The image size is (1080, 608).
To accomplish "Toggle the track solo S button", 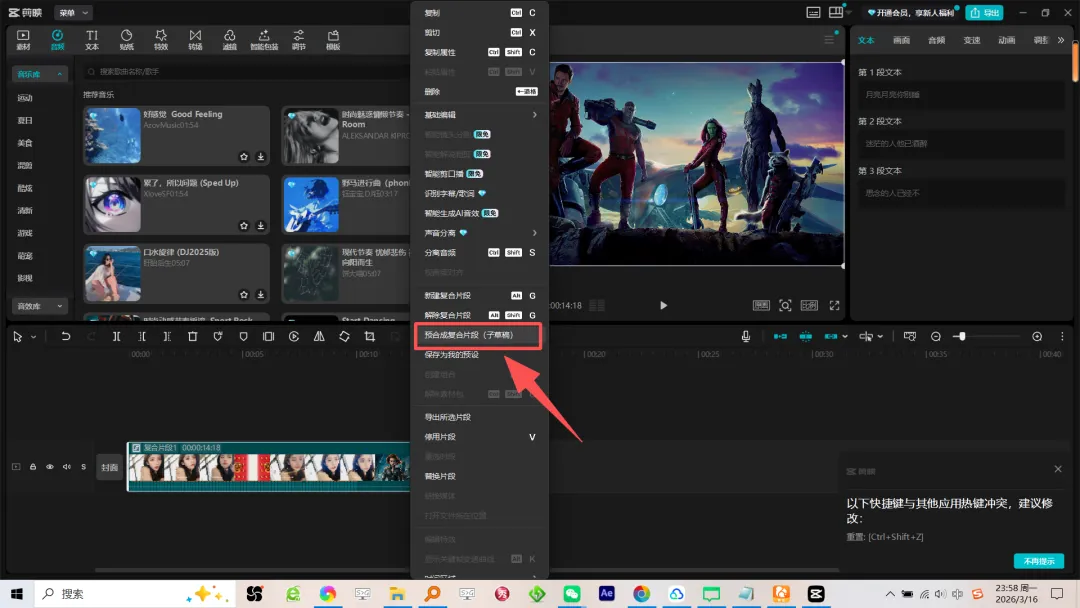I will [x=84, y=467].
